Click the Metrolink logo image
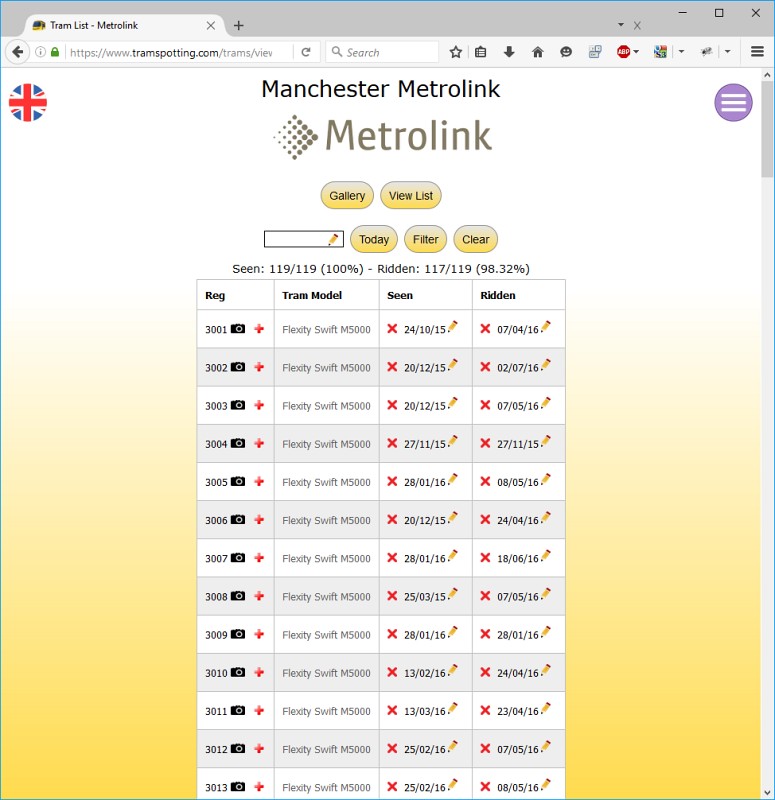The height and width of the screenshot is (800, 775). tap(382, 137)
